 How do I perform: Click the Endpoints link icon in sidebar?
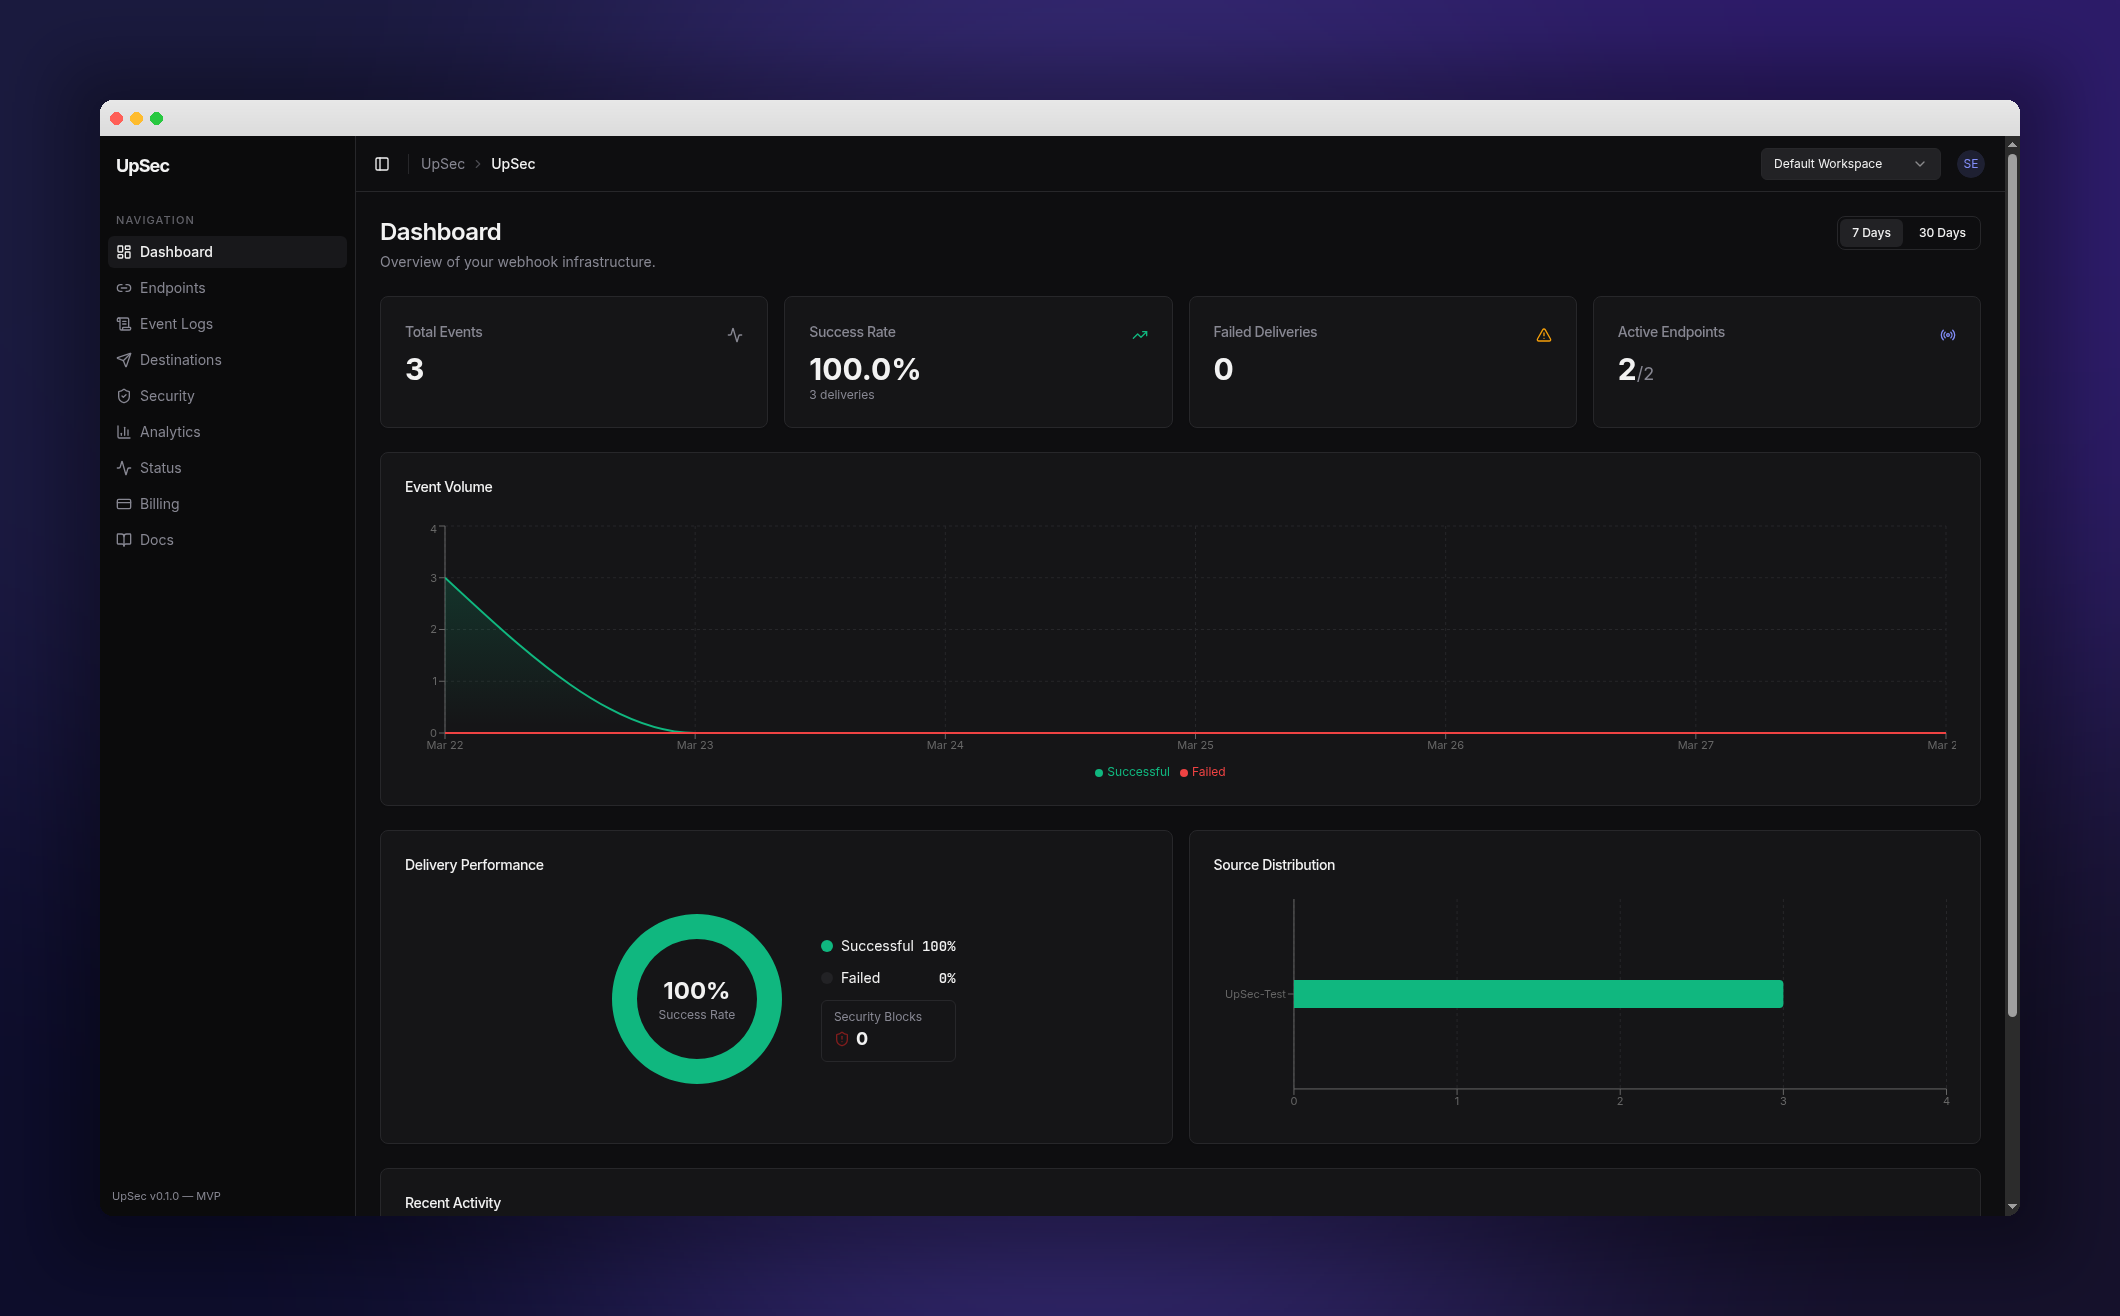[x=124, y=288]
